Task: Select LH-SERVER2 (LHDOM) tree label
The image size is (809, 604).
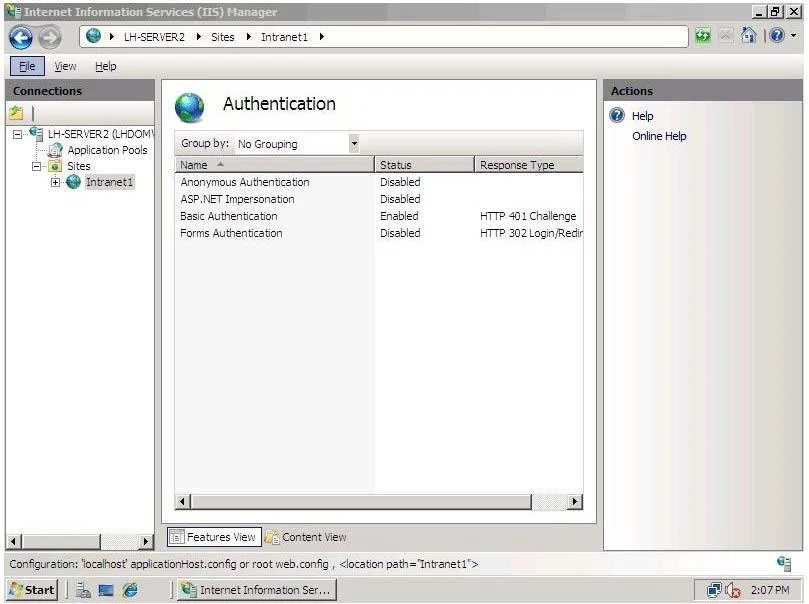Action: [101, 134]
